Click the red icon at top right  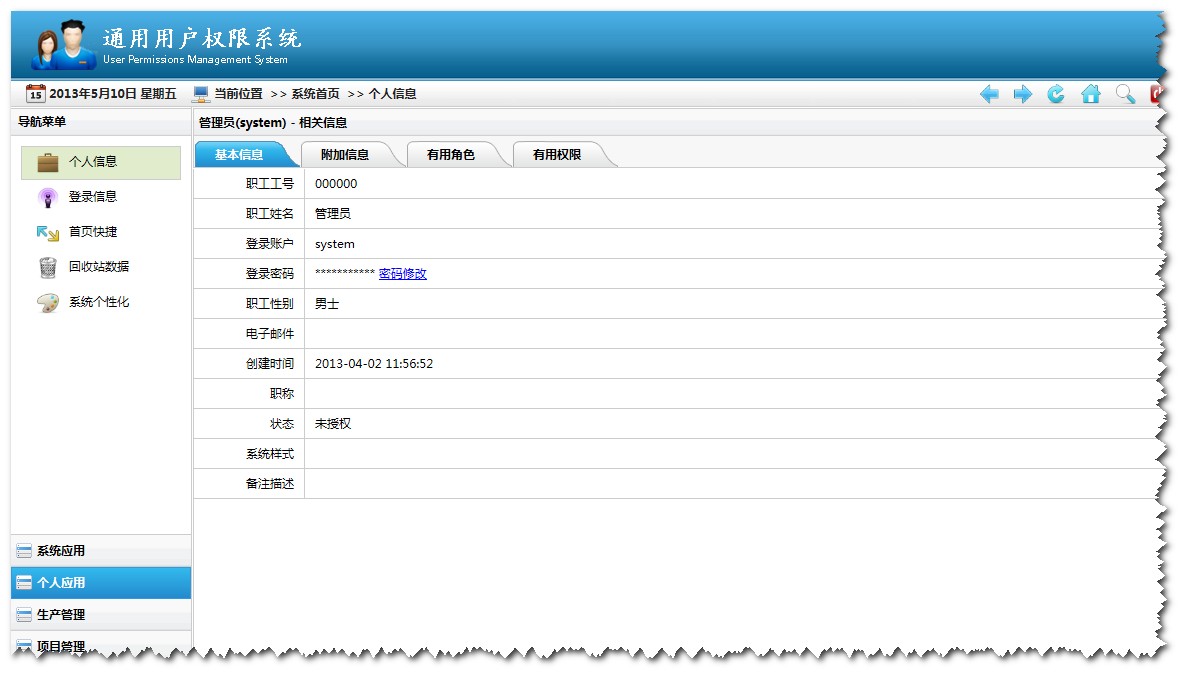[x=1156, y=93]
